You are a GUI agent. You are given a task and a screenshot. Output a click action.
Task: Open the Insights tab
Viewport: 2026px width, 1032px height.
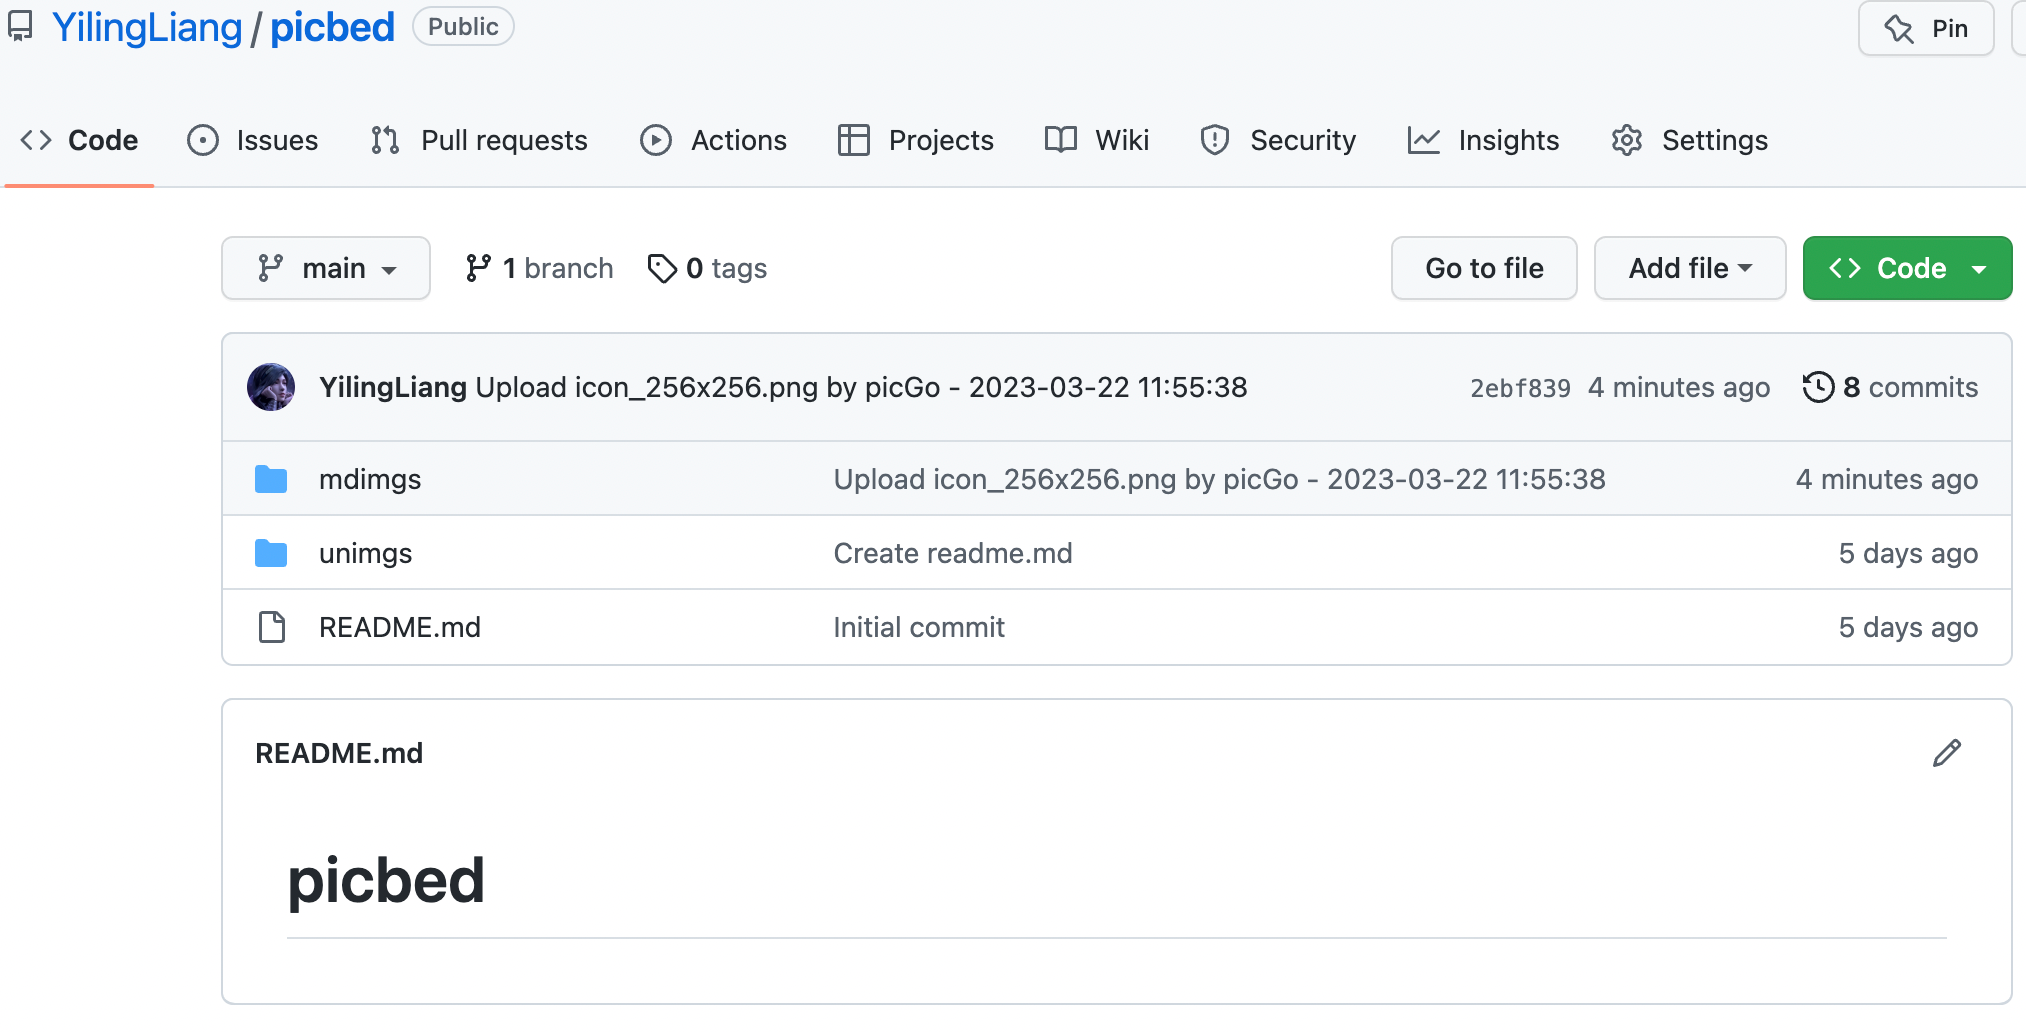click(x=1483, y=140)
